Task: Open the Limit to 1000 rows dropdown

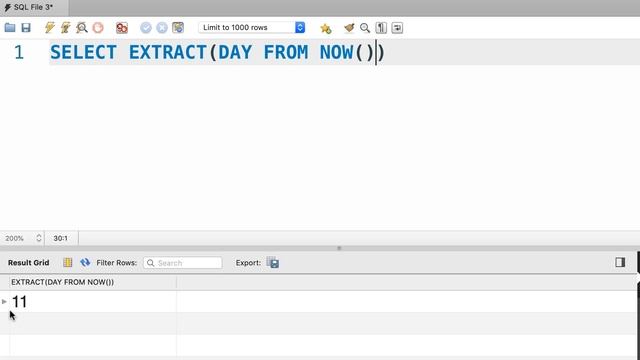Action: pyautogui.click(x=252, y=27)
